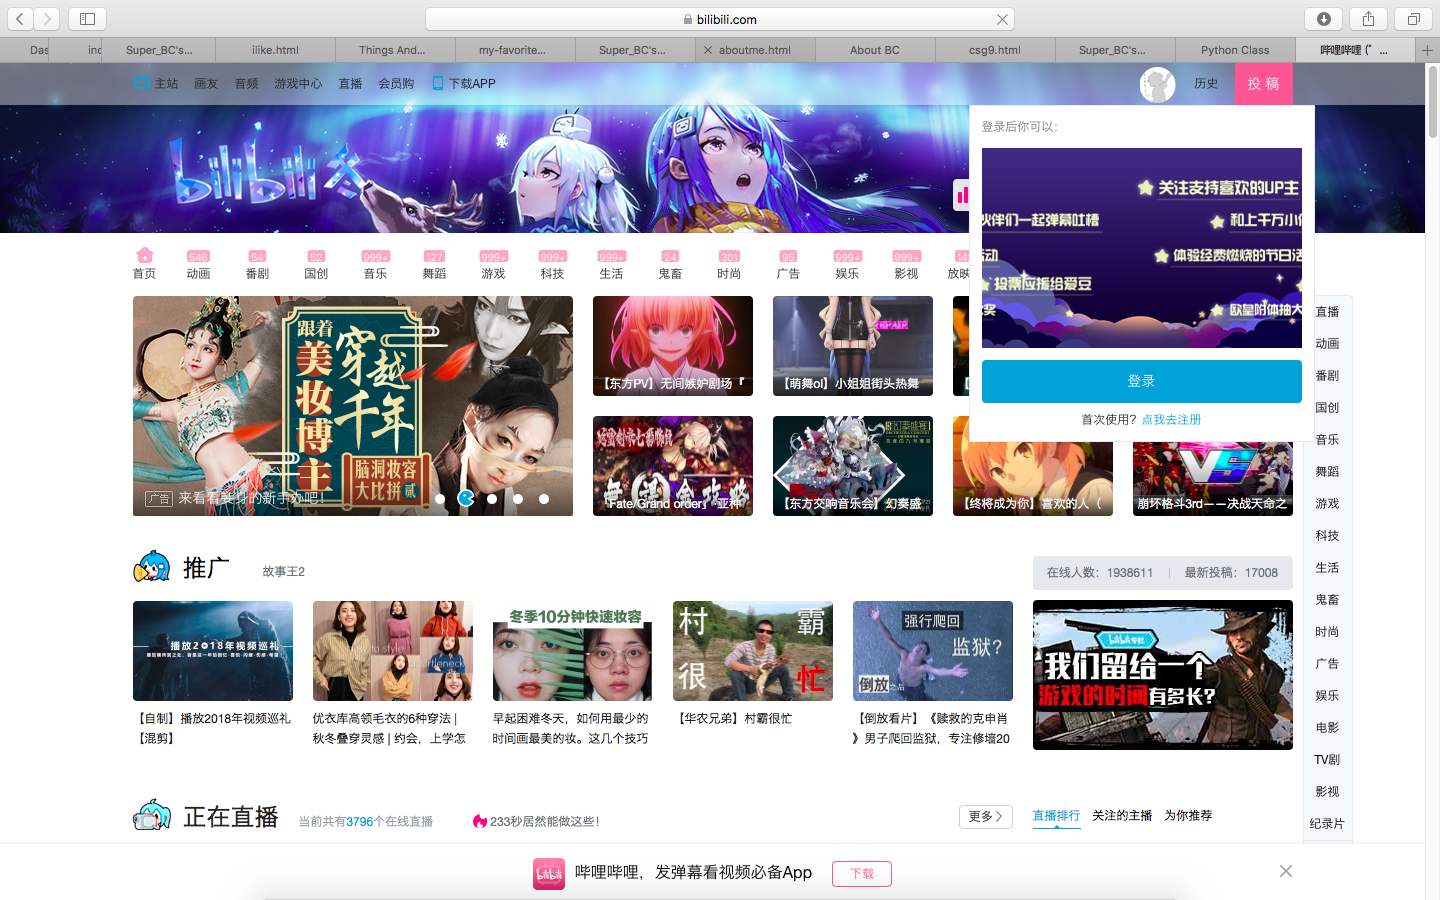Switch to the my-favorite... tab
1440x900 pixels.
click(512, 50)
